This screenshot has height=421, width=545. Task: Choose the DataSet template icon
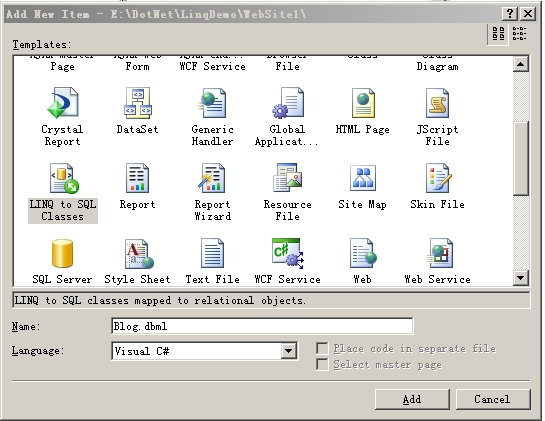[138, 103]
